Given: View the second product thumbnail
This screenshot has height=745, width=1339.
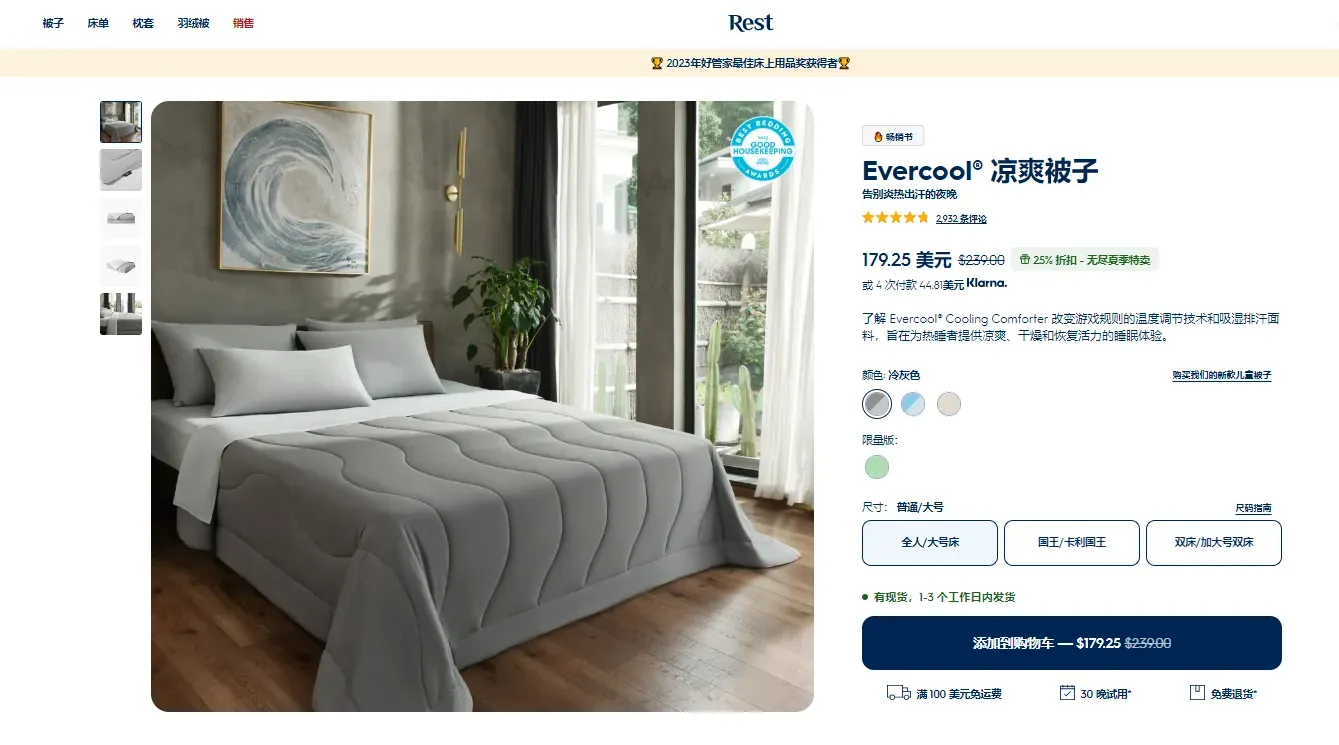Looking at the screenshot, I should [x=121, y=170].
